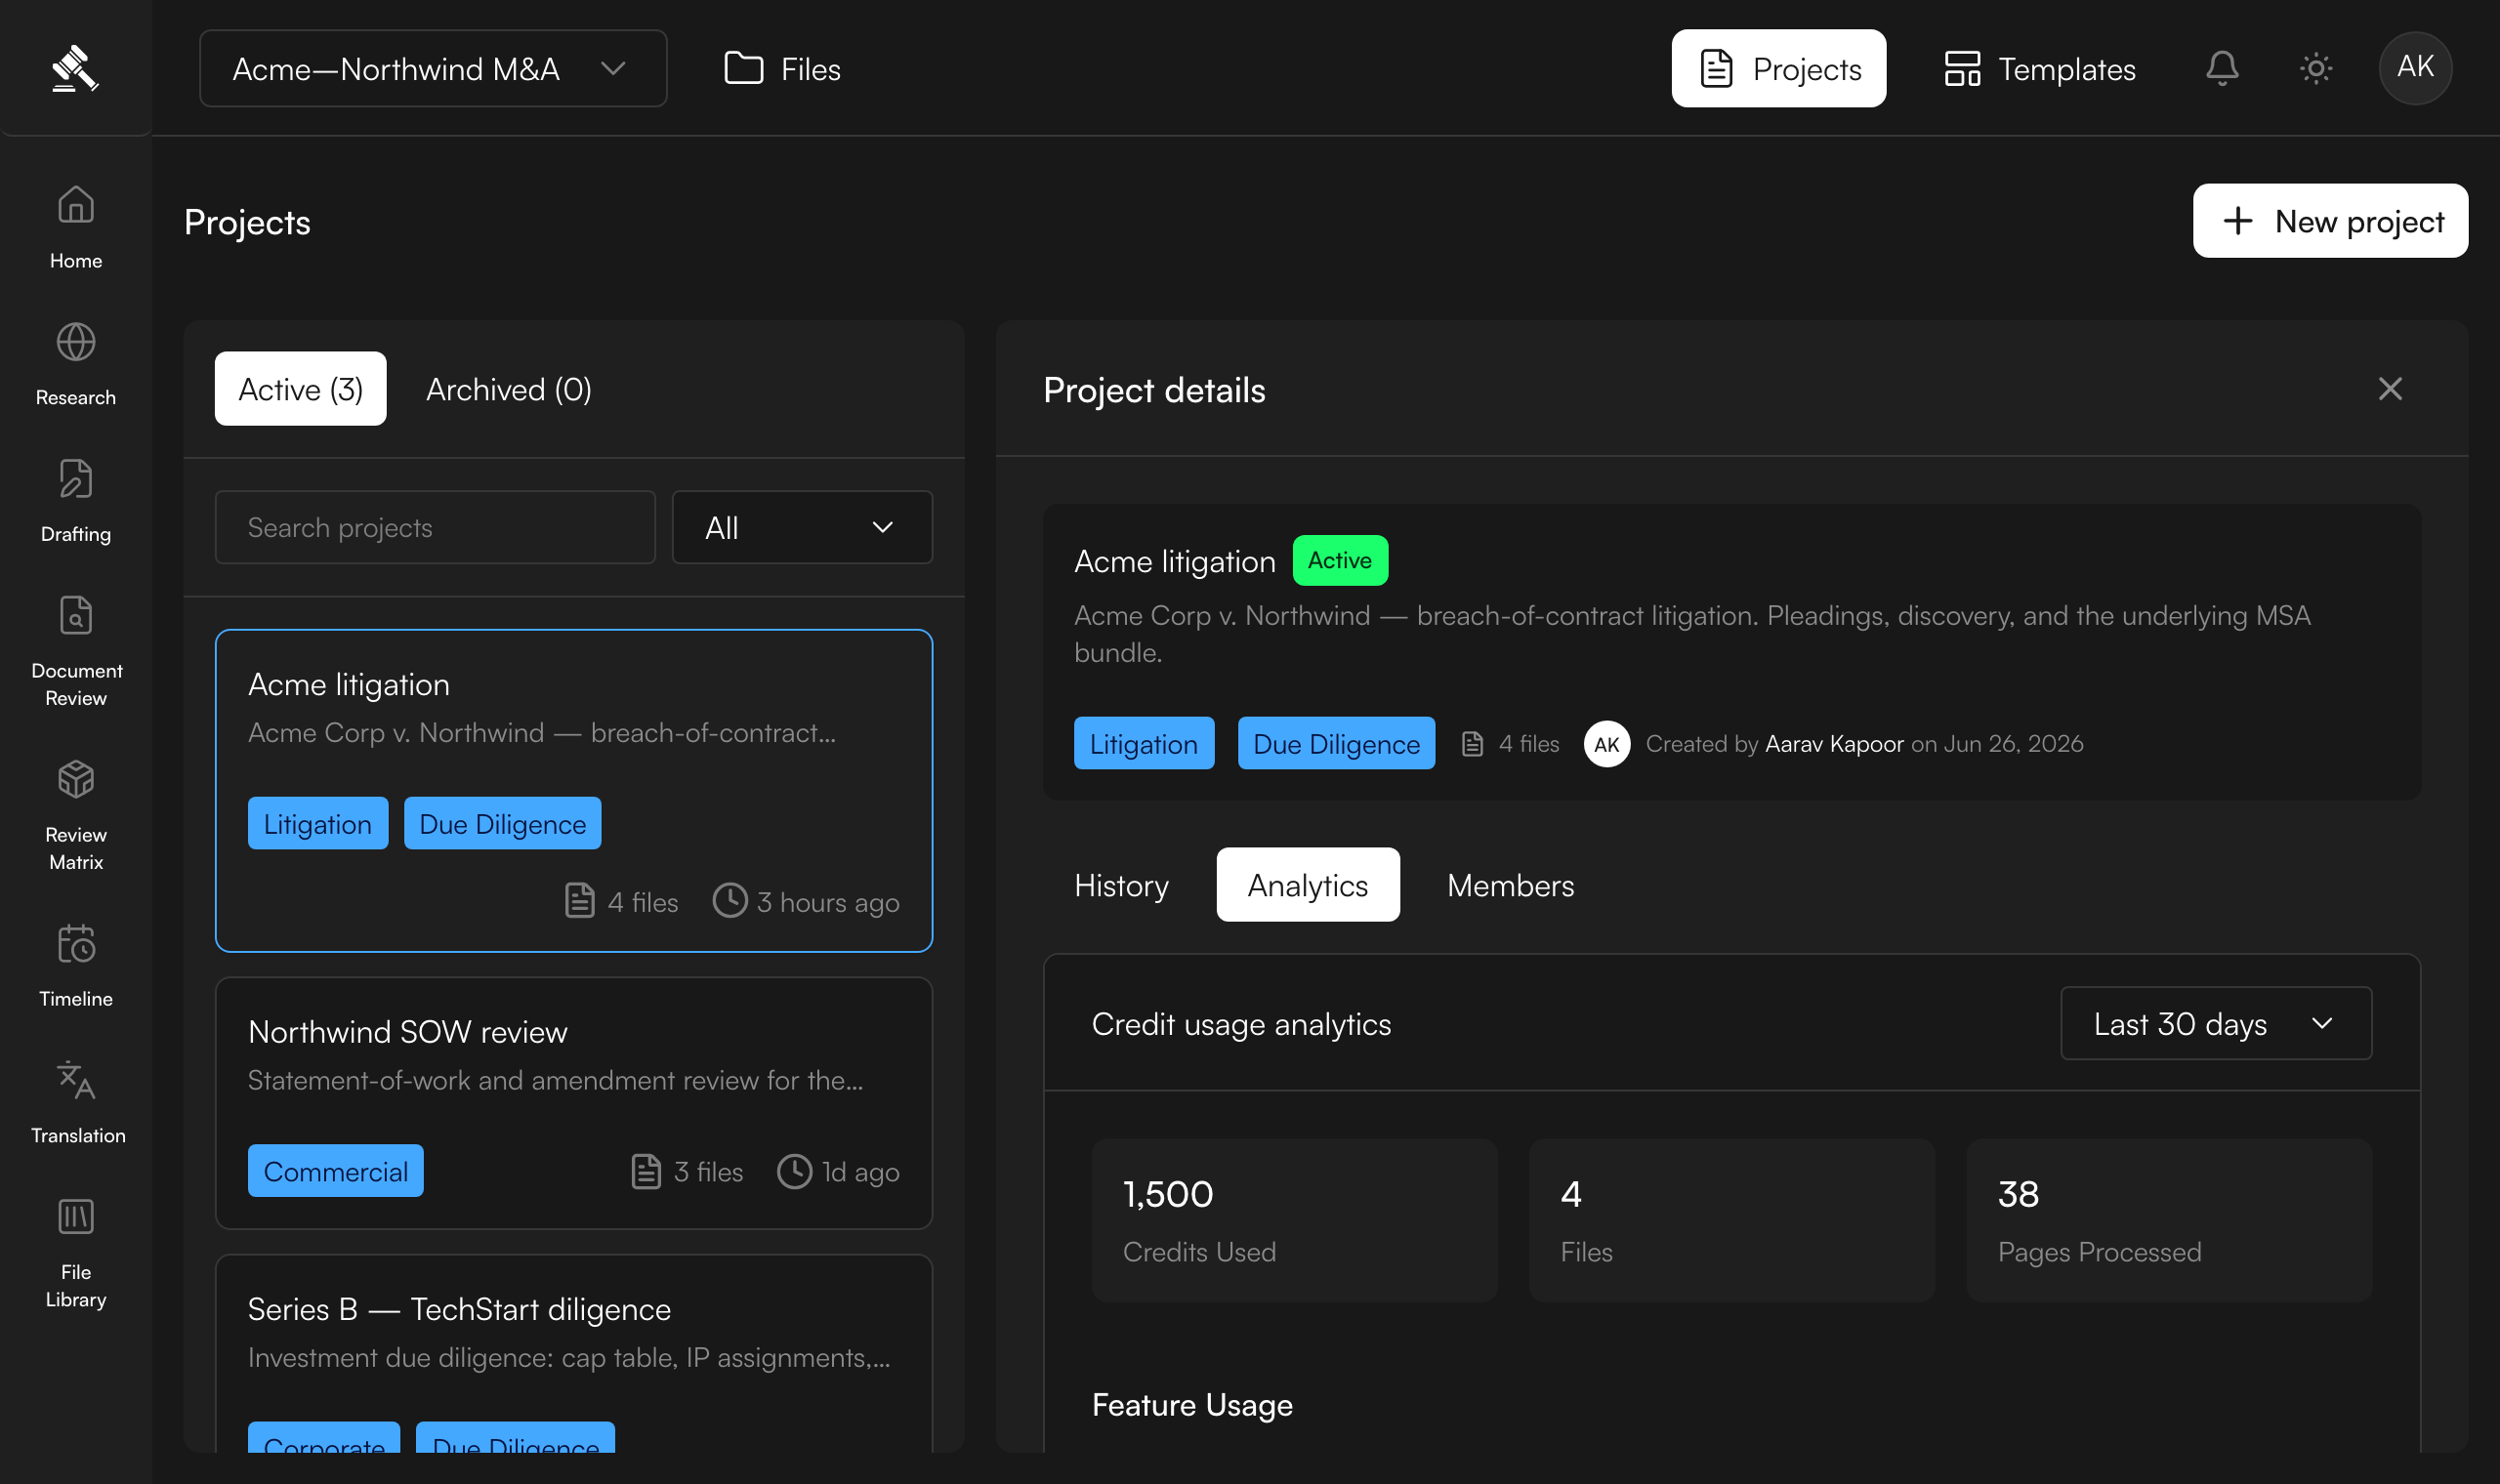The height and width of the screenshot is (1484, 2500).
Task: Click the 38 Pages Processed stat
Action: (2169, 1220)
